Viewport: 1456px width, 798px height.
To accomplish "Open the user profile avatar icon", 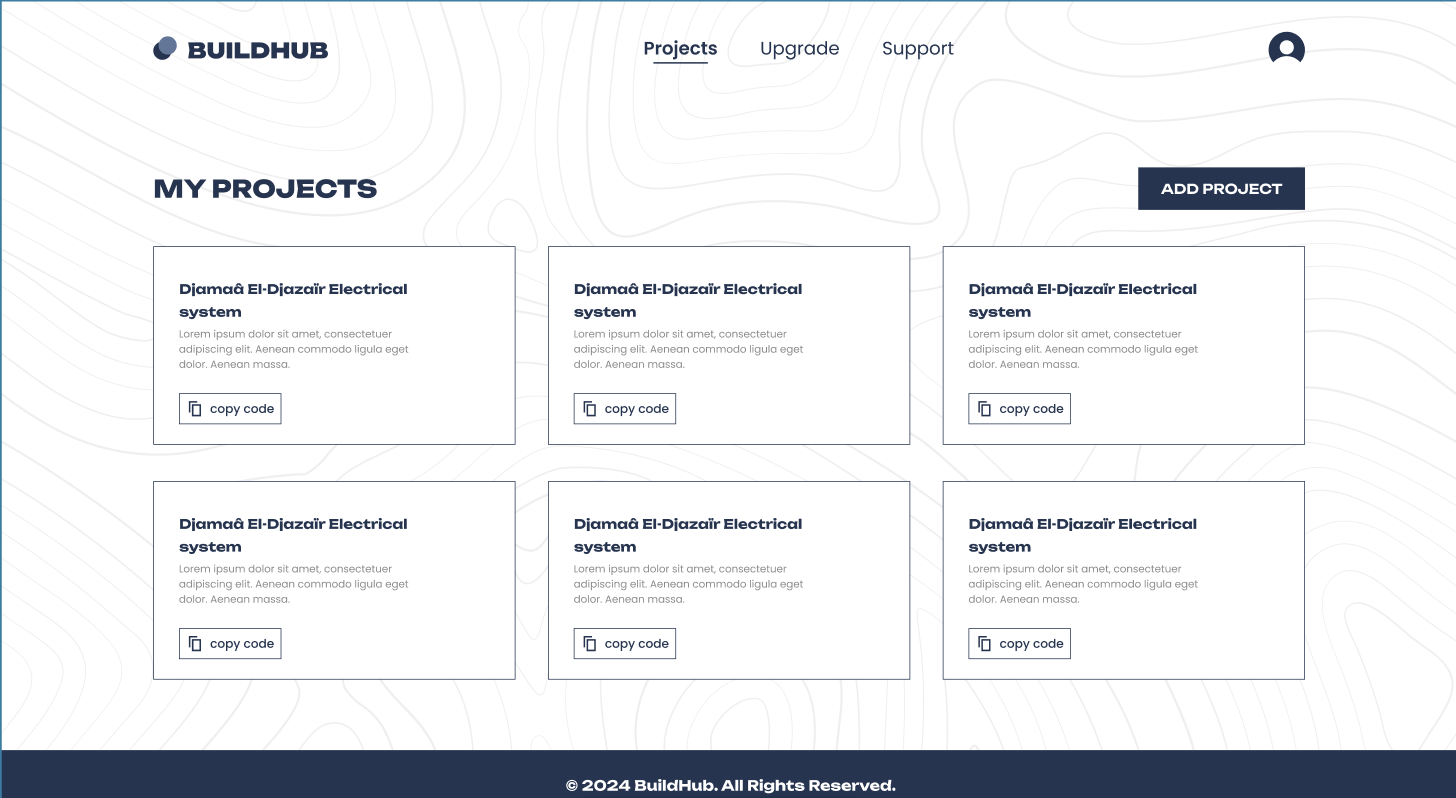I will pyautogui.click(x=1286, y=49).
